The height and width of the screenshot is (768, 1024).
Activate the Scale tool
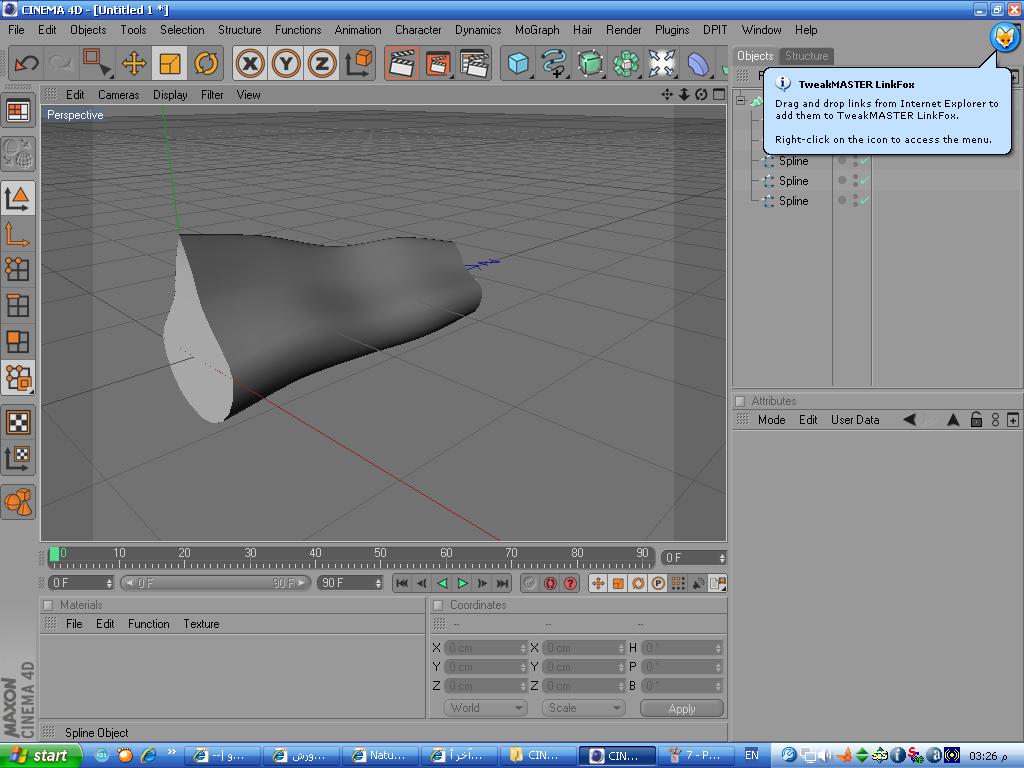[x=170, y=63]
